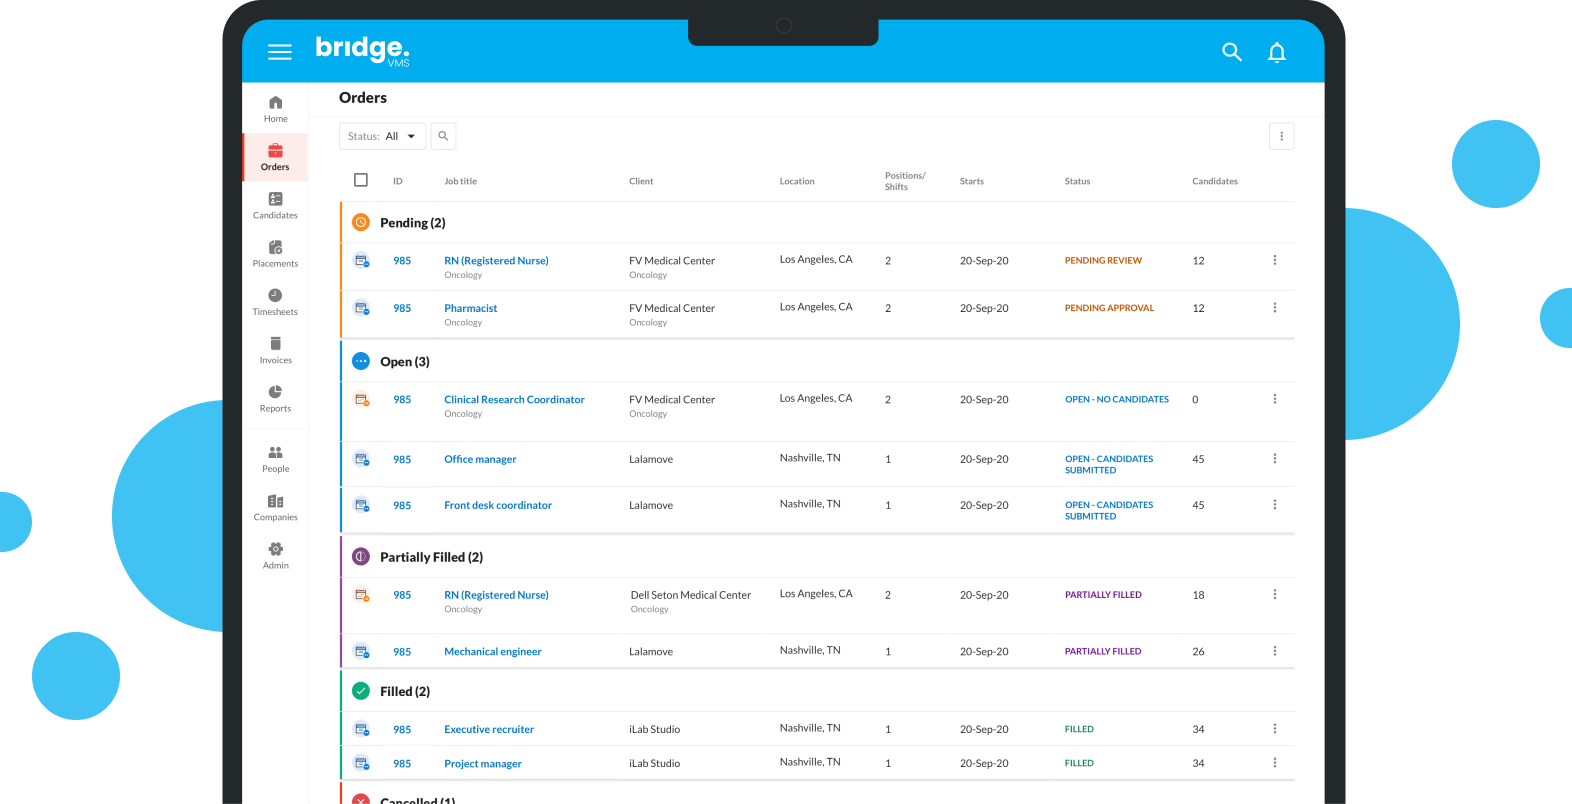Collapse the Partially Filled (2) group
1572x804 pixels.
[430, 557]
